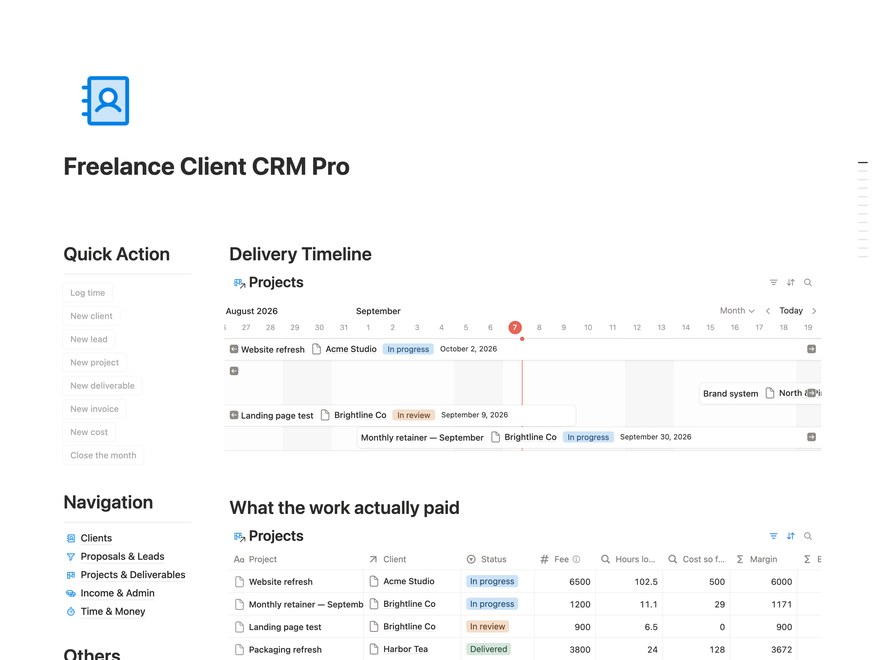Screen dimensions: 880x660
Task: Click the New invoice quick action
Action: [94, 409]
